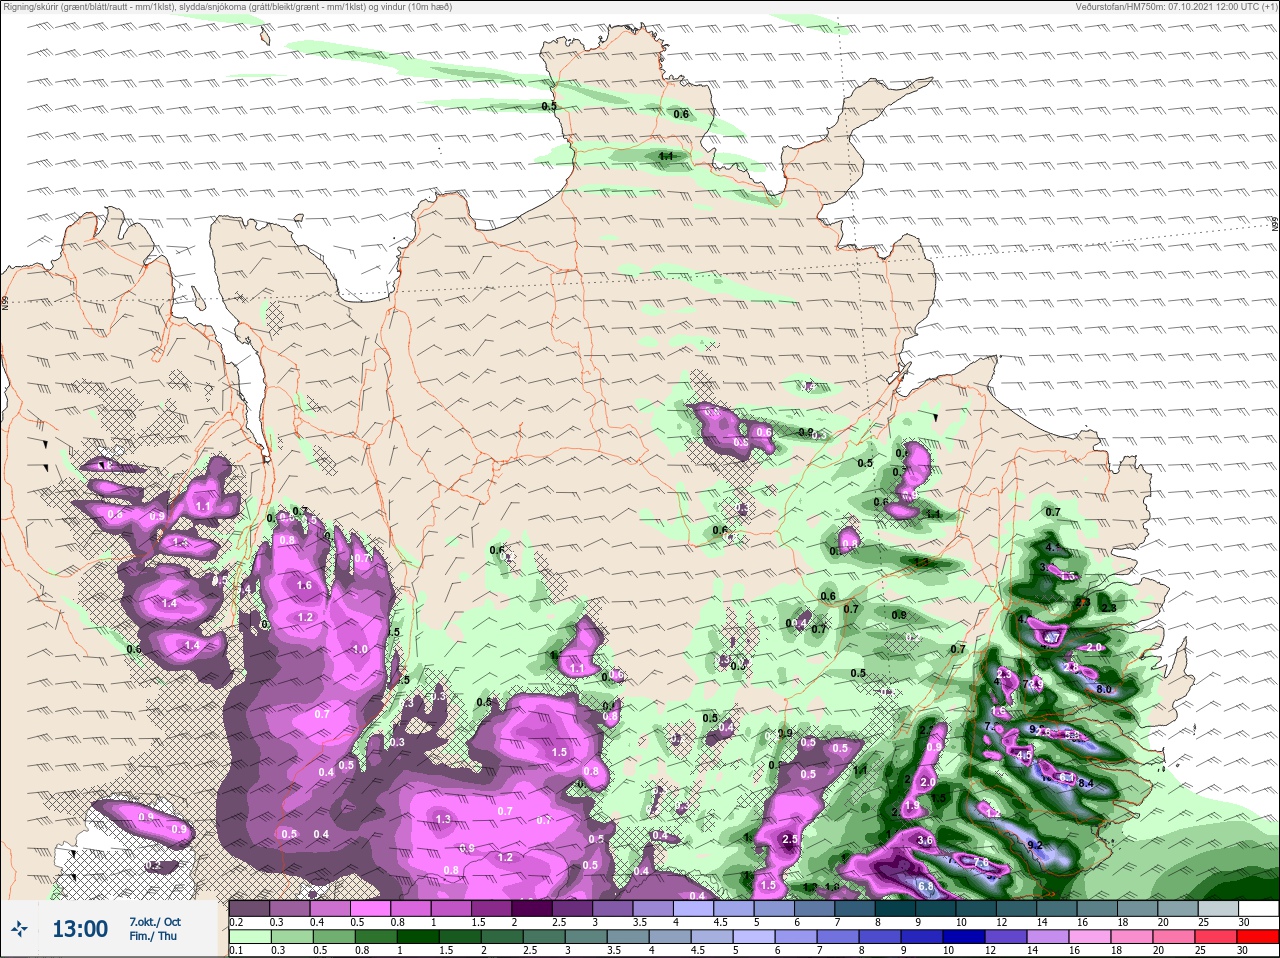Pick the dark navy swatch in lower legend
Screen dimensions: 1280x958
point(964,938)
